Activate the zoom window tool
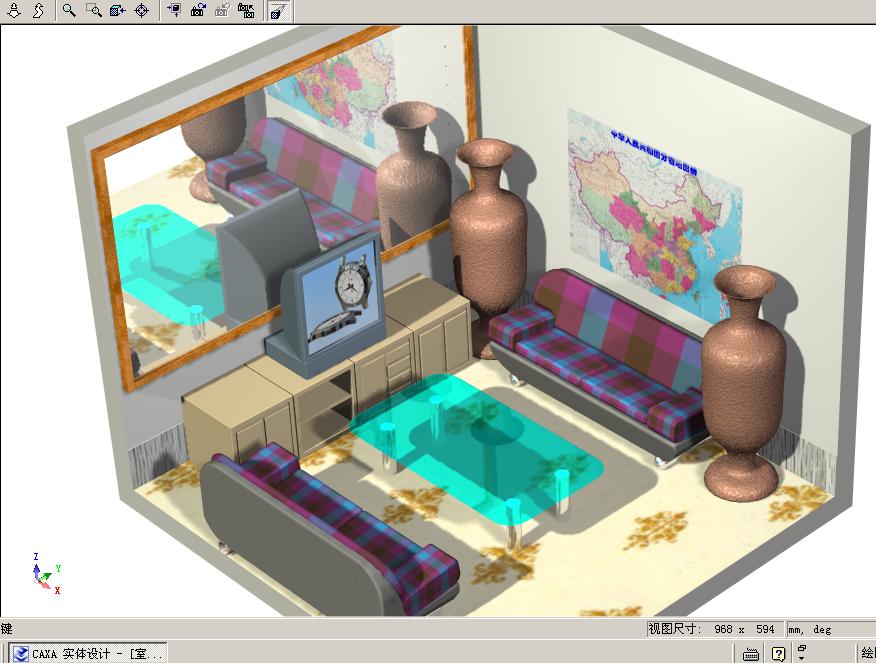The image size is (876, 664). click(94, 10)
